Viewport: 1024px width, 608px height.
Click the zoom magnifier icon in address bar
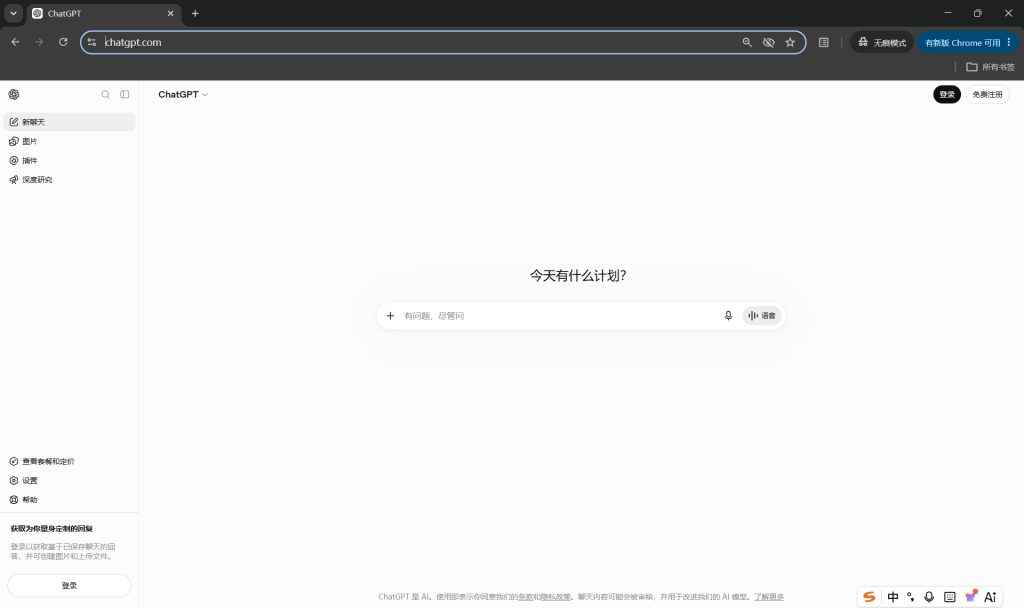click(747, 42)
